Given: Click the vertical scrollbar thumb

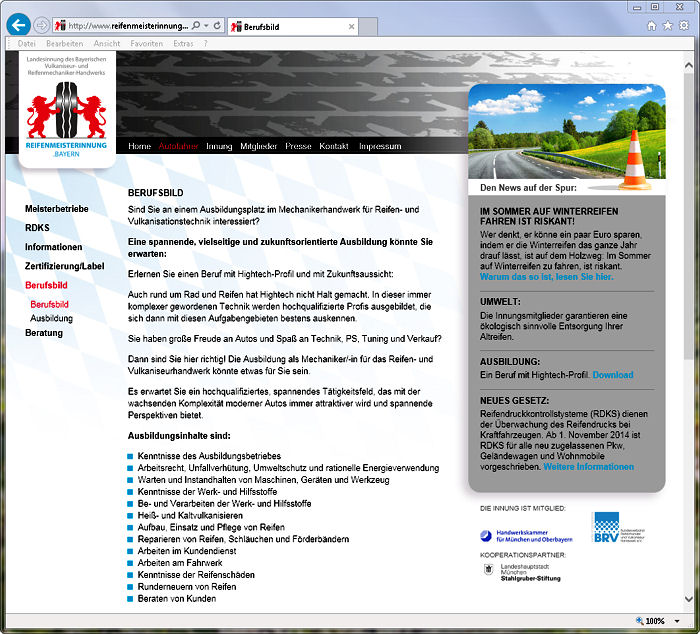Looking at the screenshot, I should click(x=689, y=214).
